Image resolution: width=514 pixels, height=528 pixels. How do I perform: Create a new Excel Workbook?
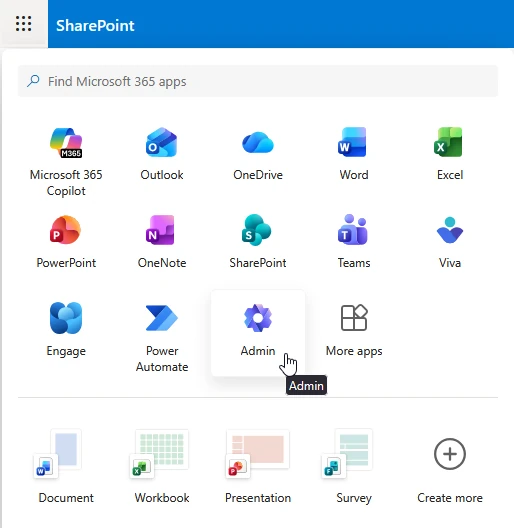click(x=162, y=466)
